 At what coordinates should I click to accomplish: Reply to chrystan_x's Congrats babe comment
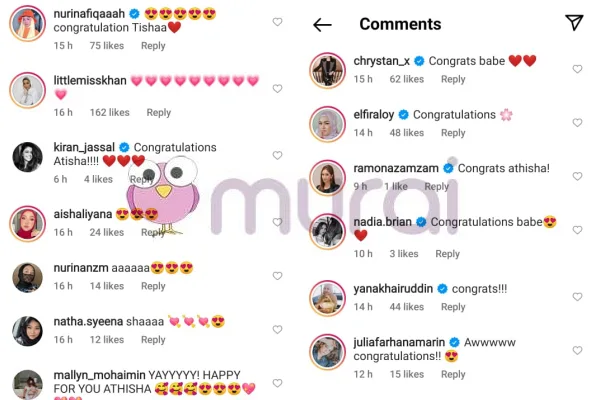pyautogui.click(x=453, y=79)
